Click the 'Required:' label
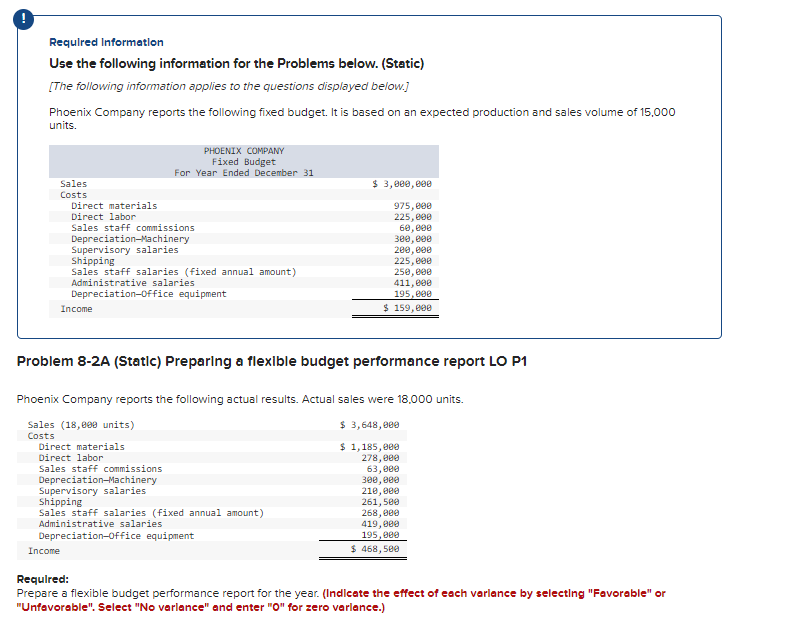 pos(43,579)
